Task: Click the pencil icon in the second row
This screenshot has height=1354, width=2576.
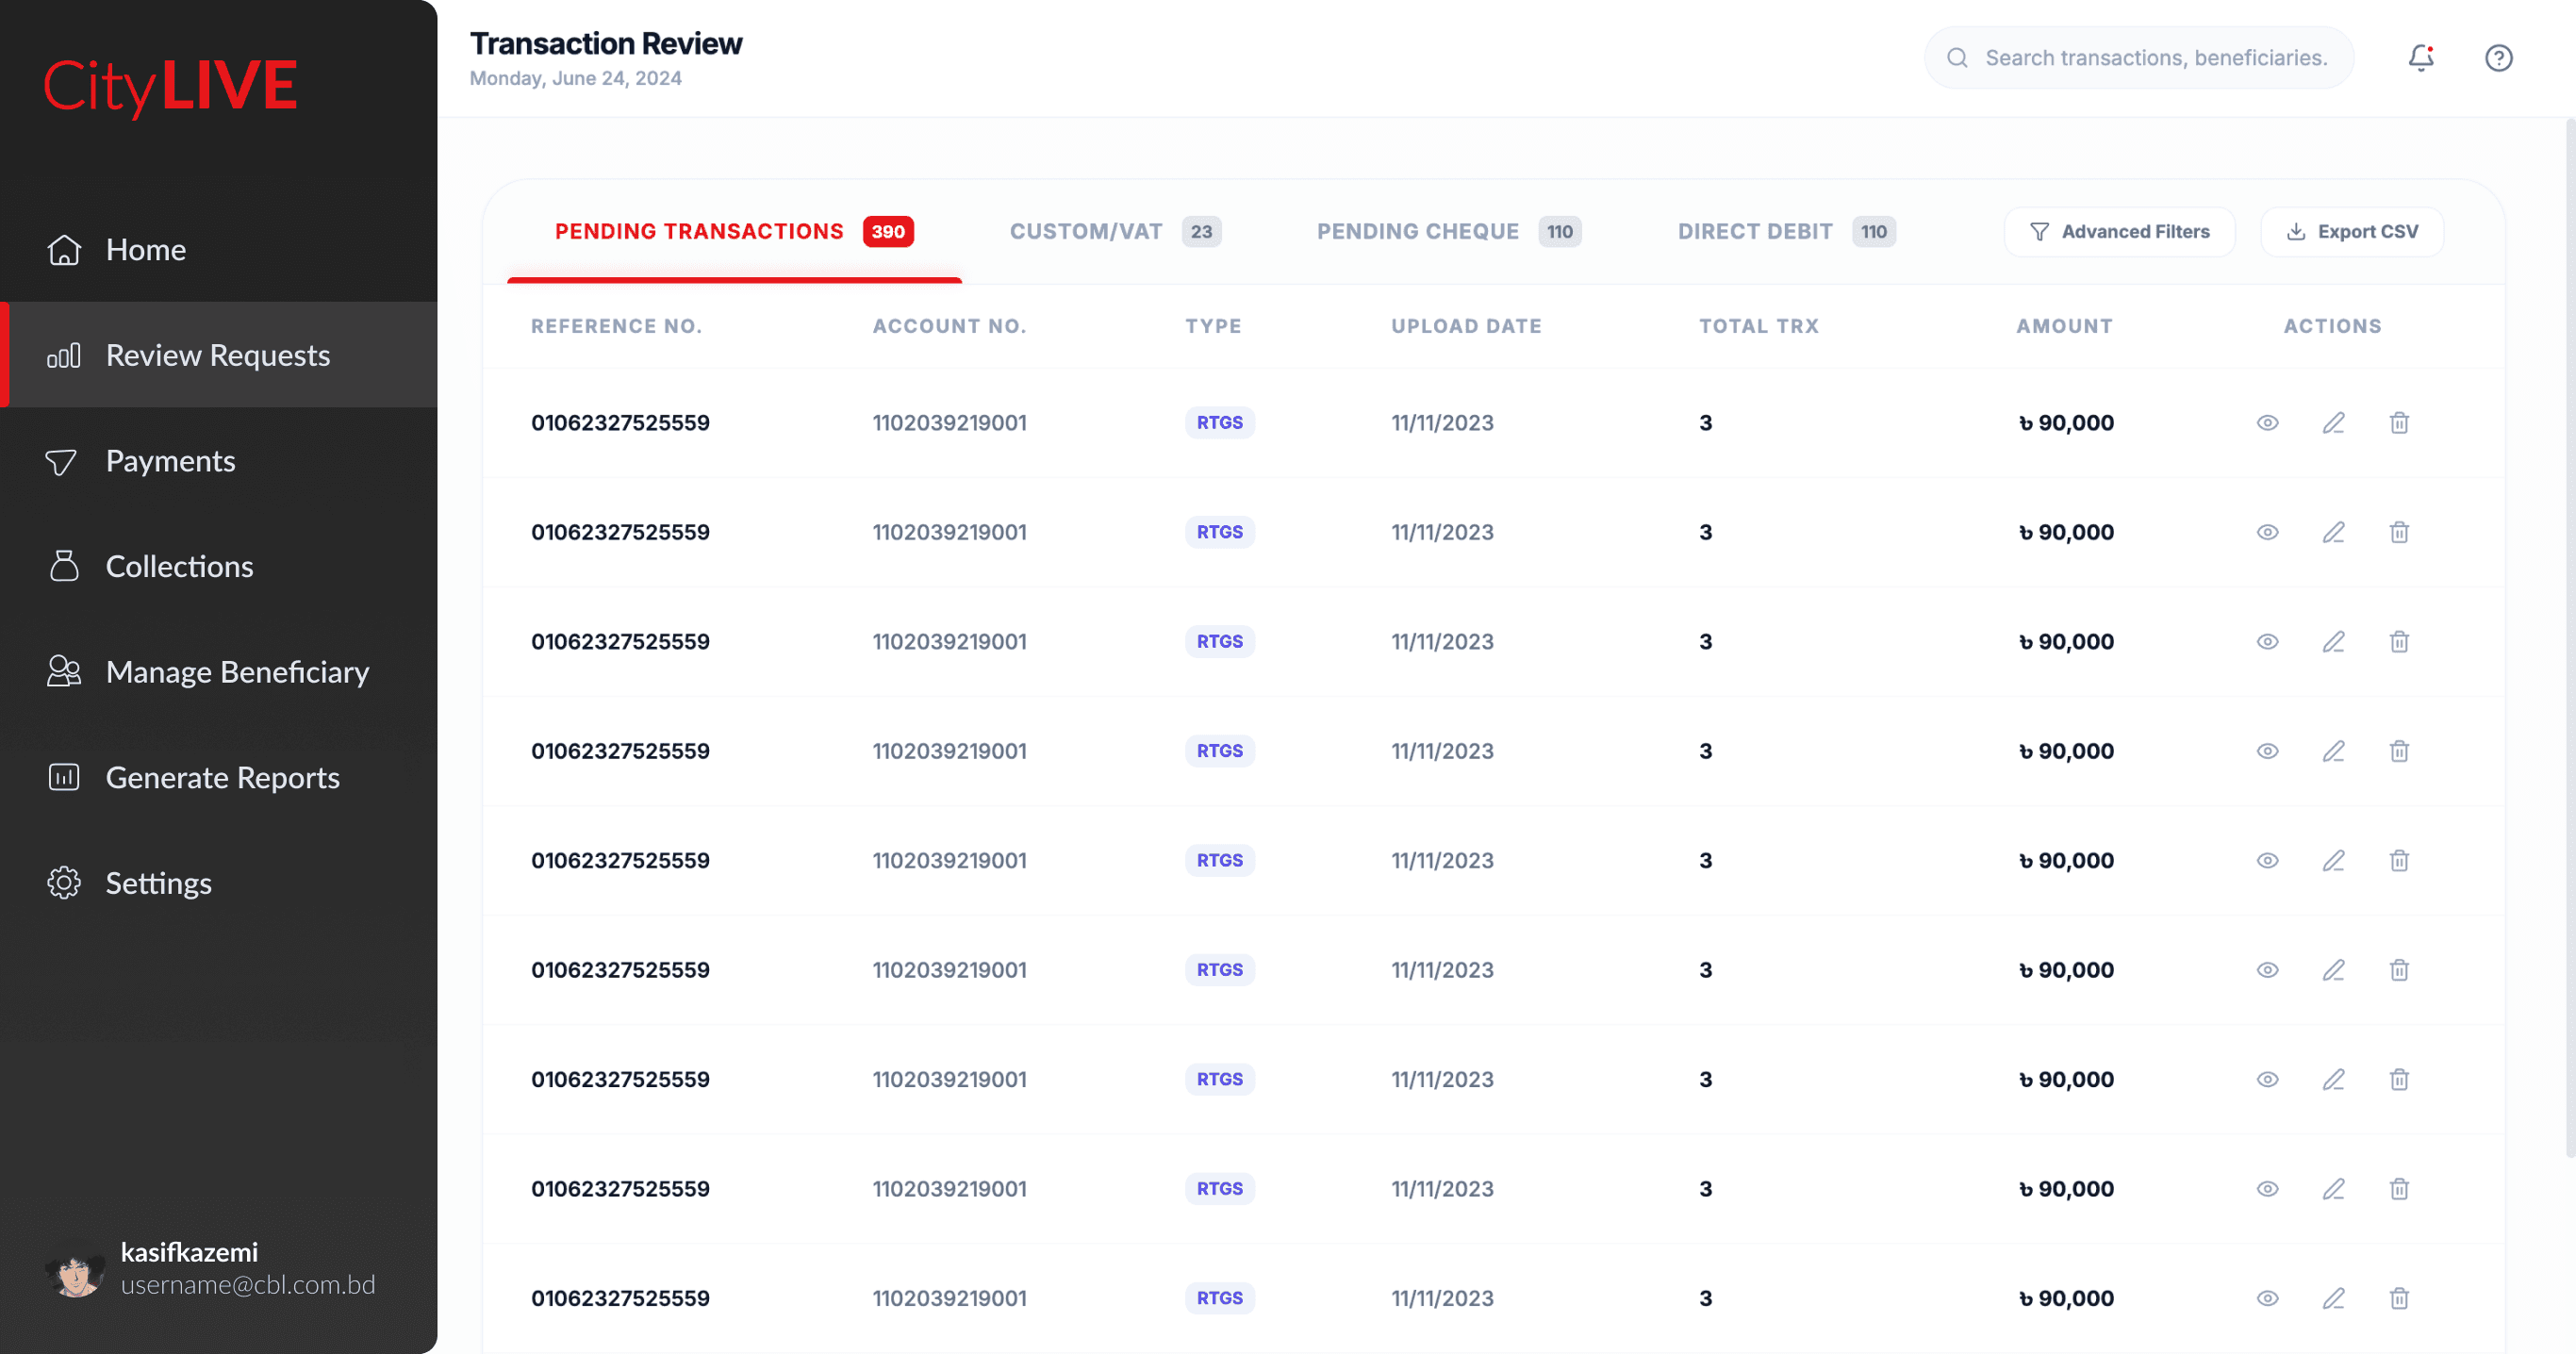Action: 2333,532
